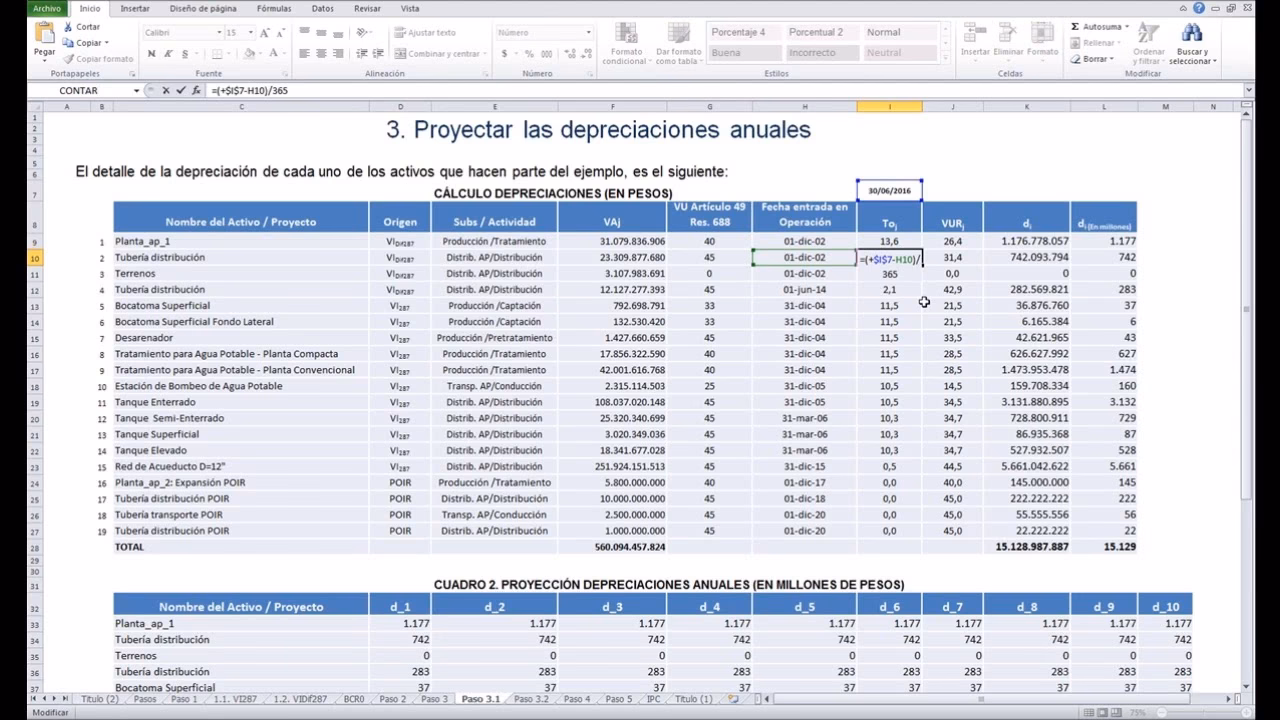Toggle bold N formatting
Screen dimensions: 1280x720
[x=151, y=54]
